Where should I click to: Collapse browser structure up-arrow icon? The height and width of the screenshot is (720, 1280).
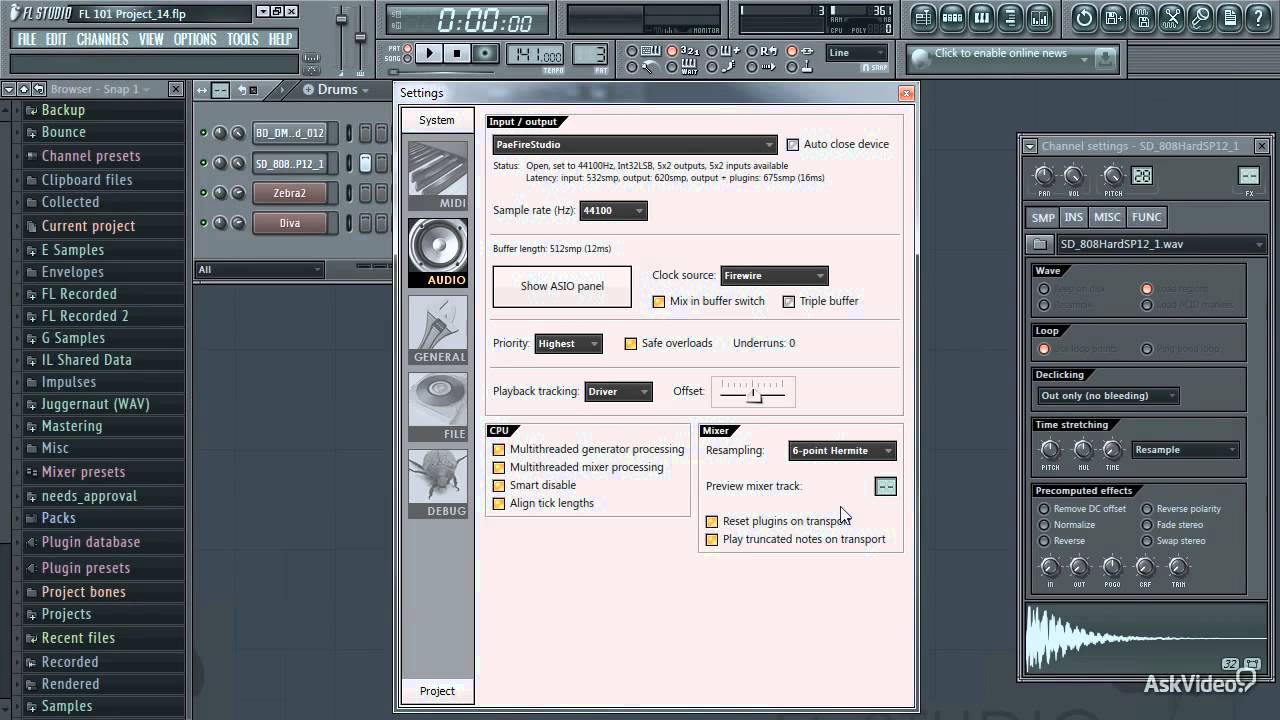click(x=23, y=89)
